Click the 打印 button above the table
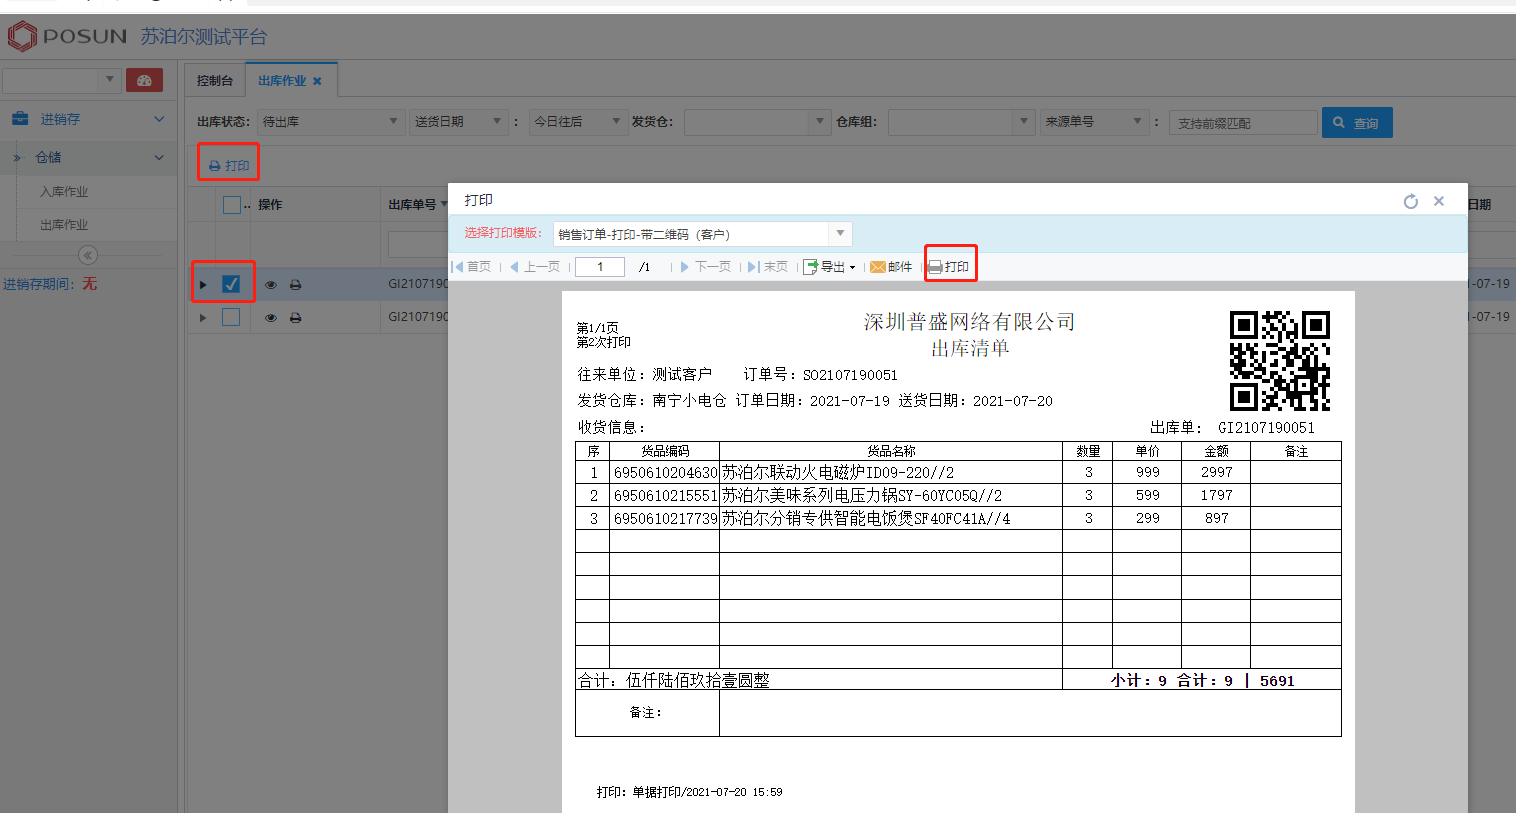 pos(229,165)
